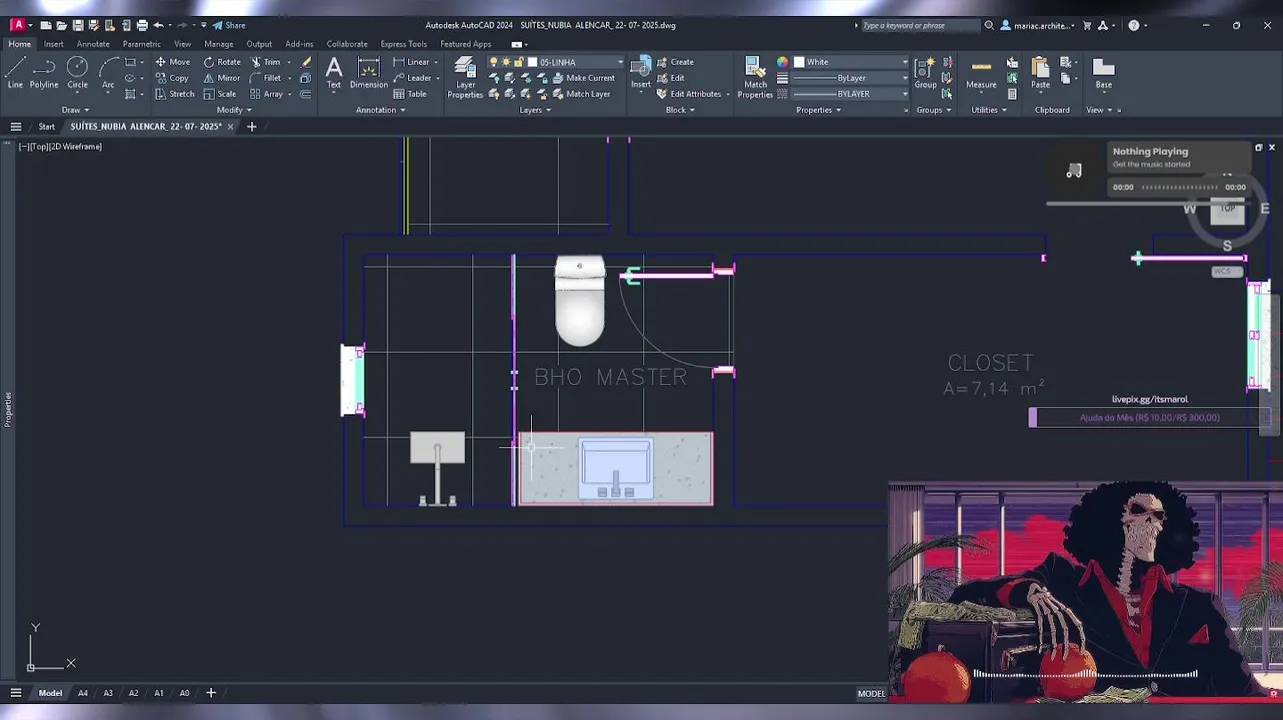Click the Rotate command
Screen dimensions: 1283x720
pyautogui.click(x=222, y=62)
